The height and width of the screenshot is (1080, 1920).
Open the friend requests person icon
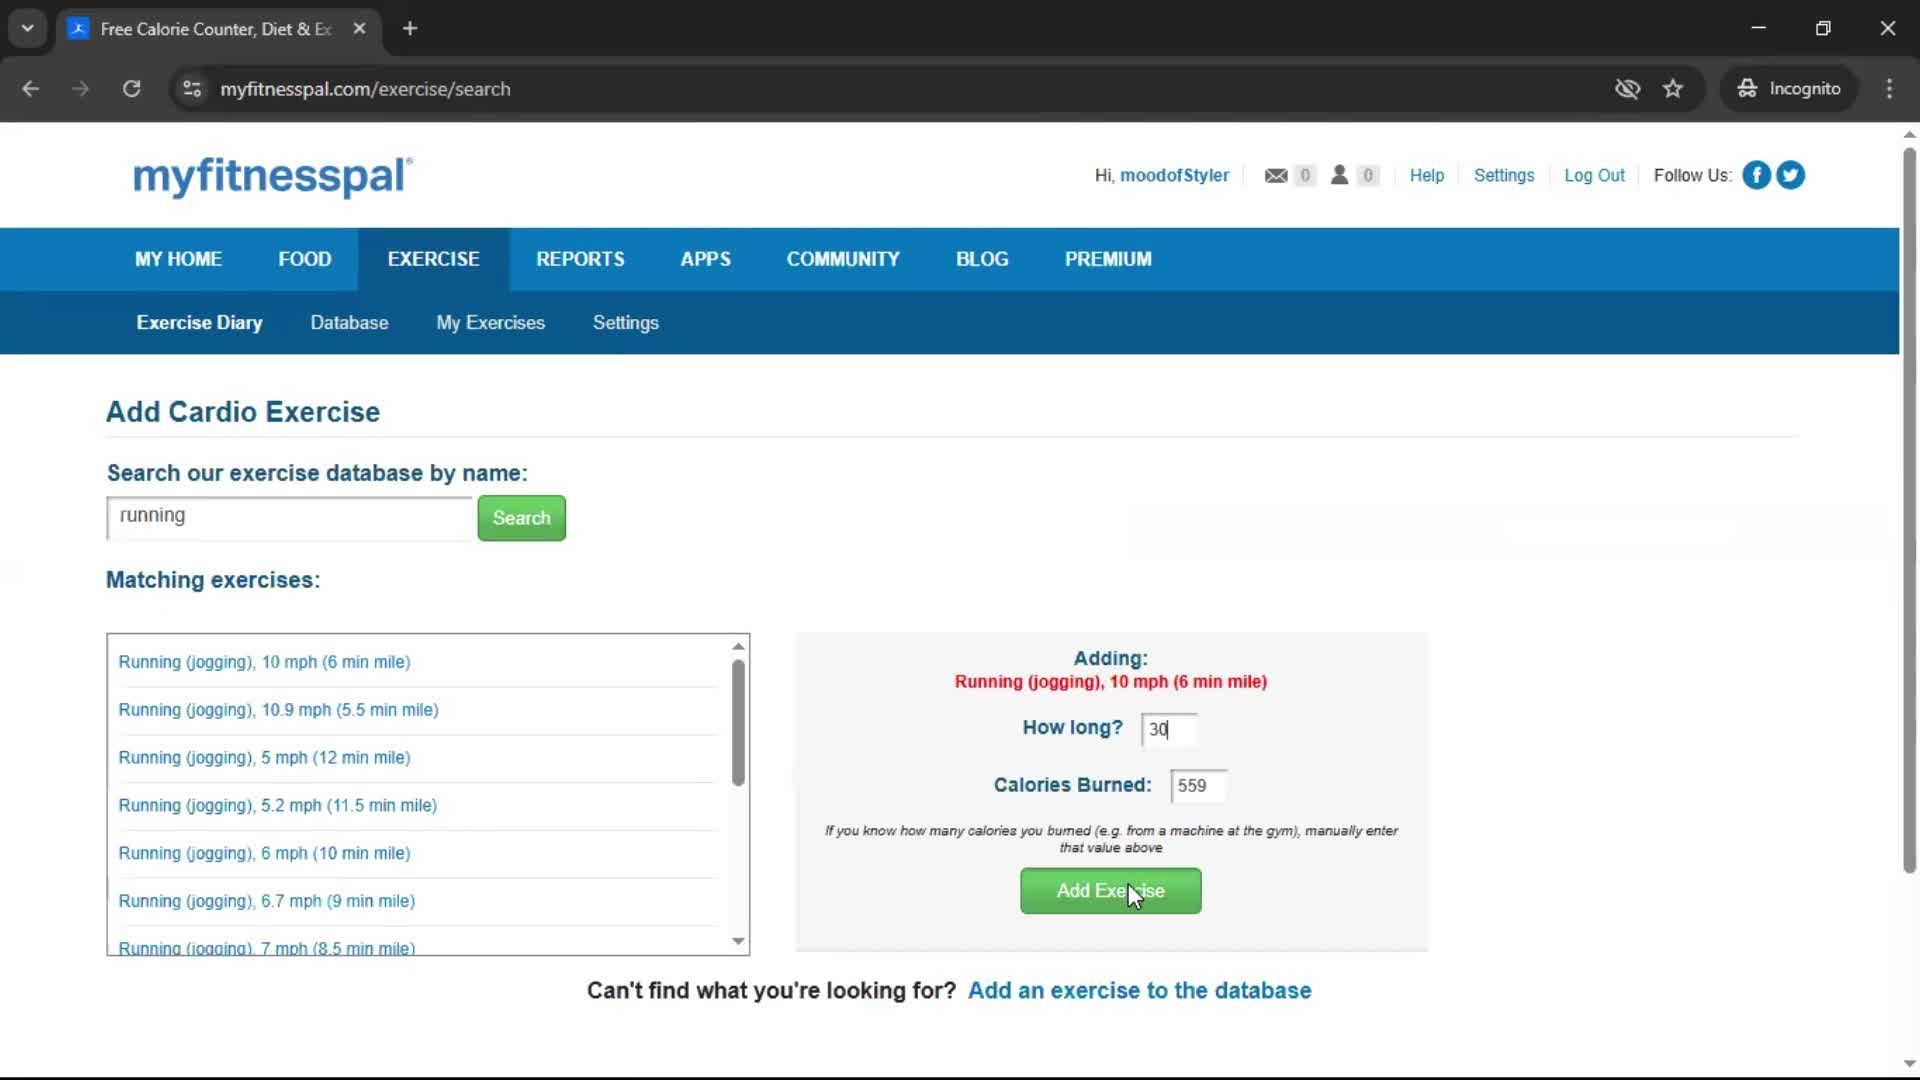[x=1339, y=175]
